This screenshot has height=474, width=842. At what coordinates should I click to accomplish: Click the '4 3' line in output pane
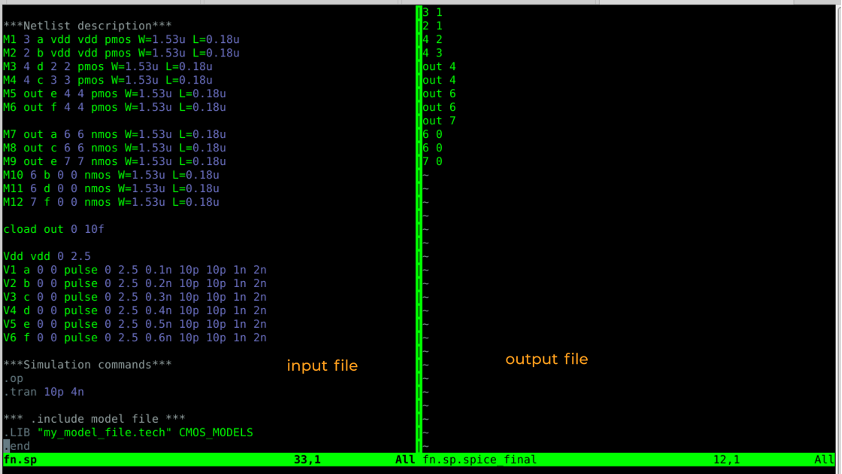432,53
